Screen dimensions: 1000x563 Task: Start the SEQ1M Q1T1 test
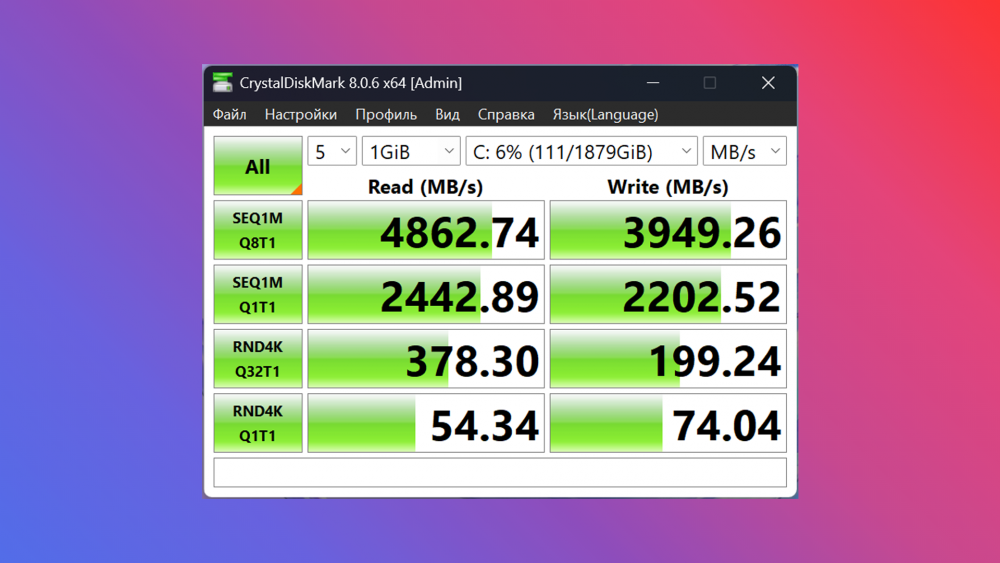(258, 295)
